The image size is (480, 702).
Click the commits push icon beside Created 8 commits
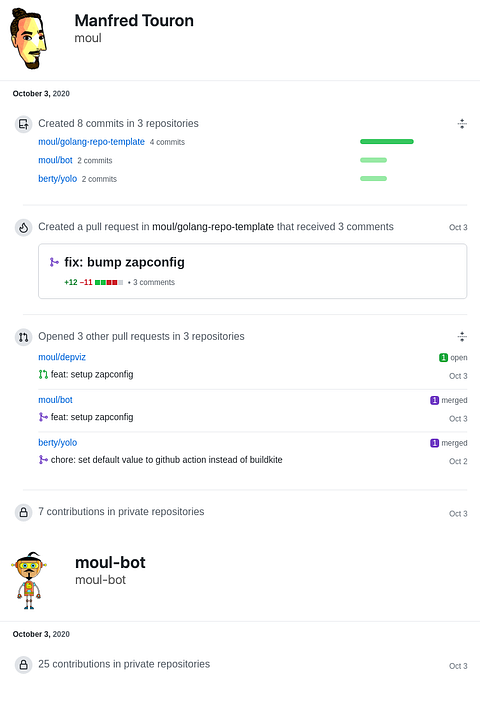[23, 124]
